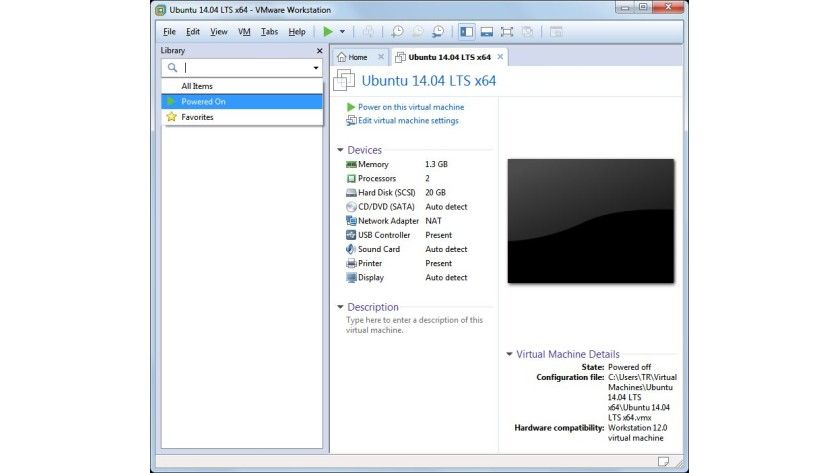Screen dimensions: 840x473
Task: Close the Ubuntu 14.04 LTS x64 tab
Action: [500, 57]
